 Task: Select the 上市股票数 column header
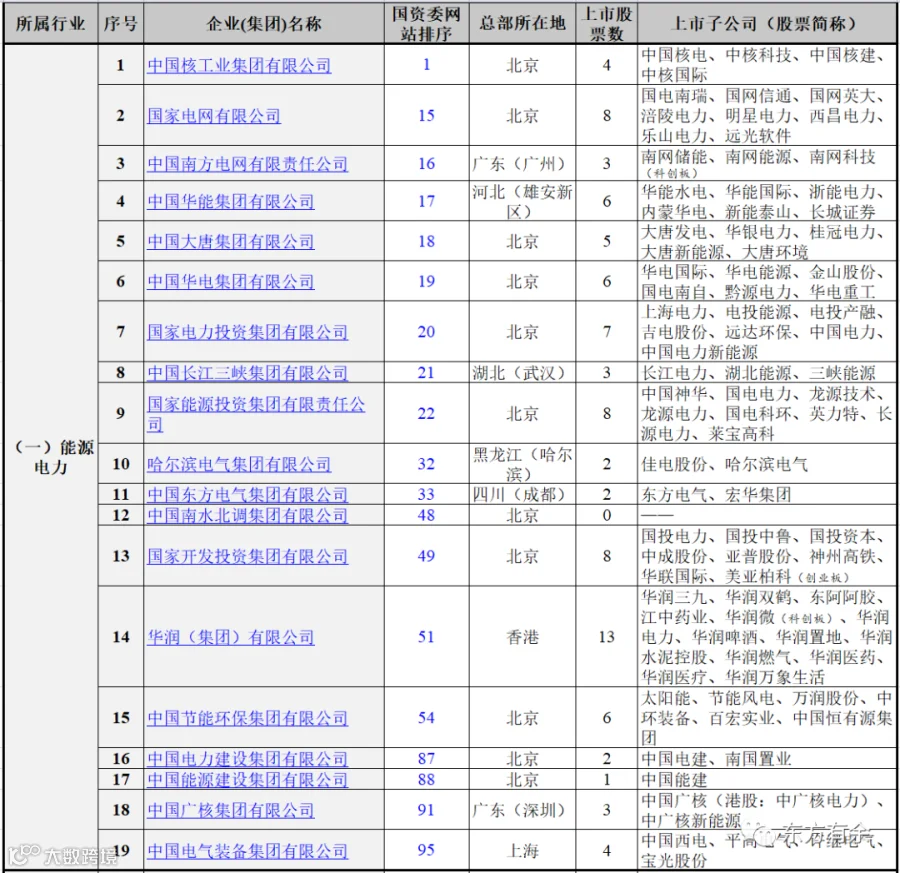point(607,24)
